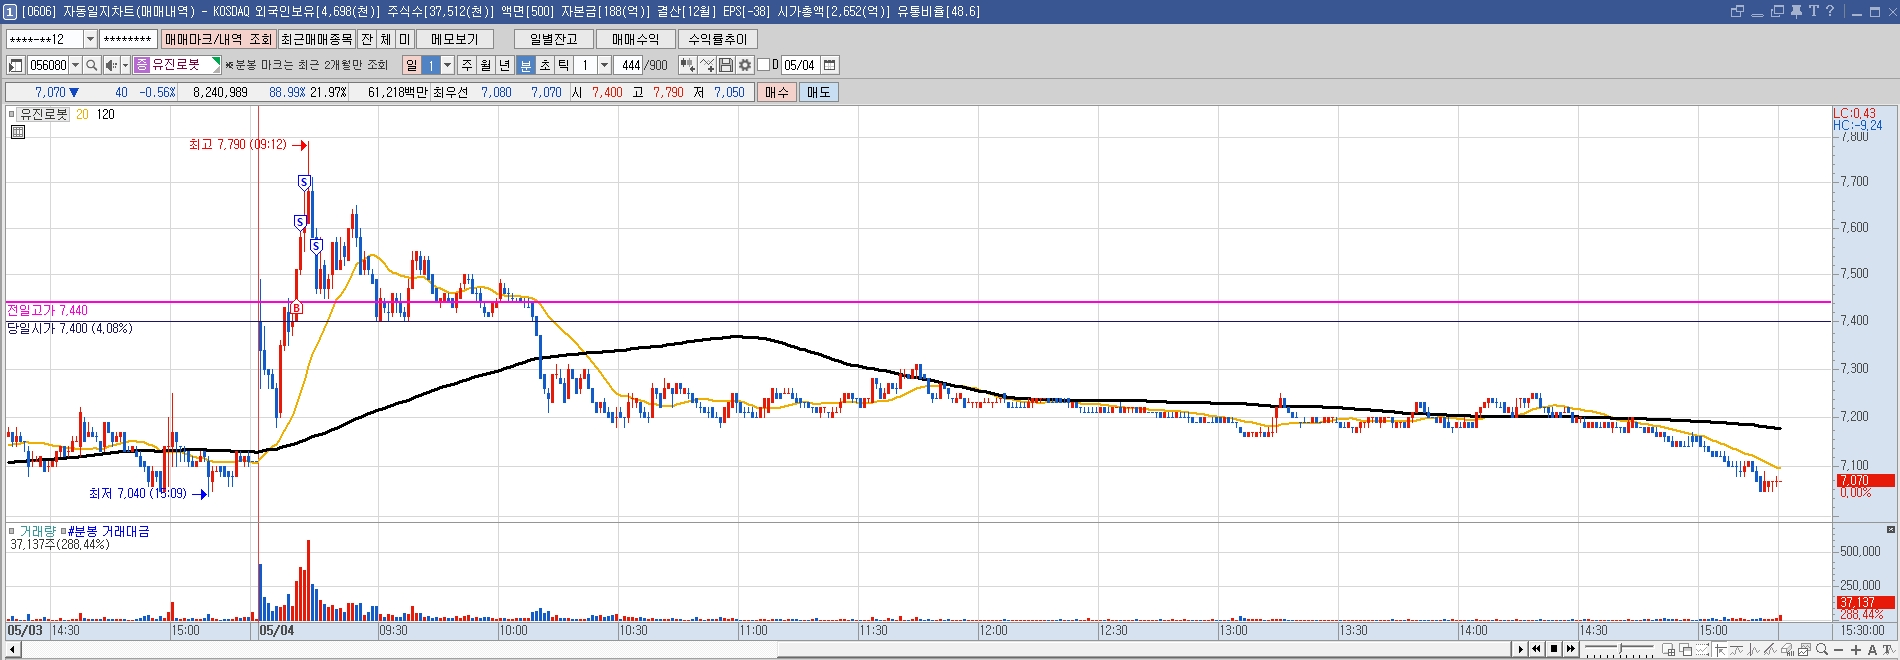This screenshot has width=1900, height=660.
Task: Click the minus zoom-out icon at bottom
Action: 1838,650
